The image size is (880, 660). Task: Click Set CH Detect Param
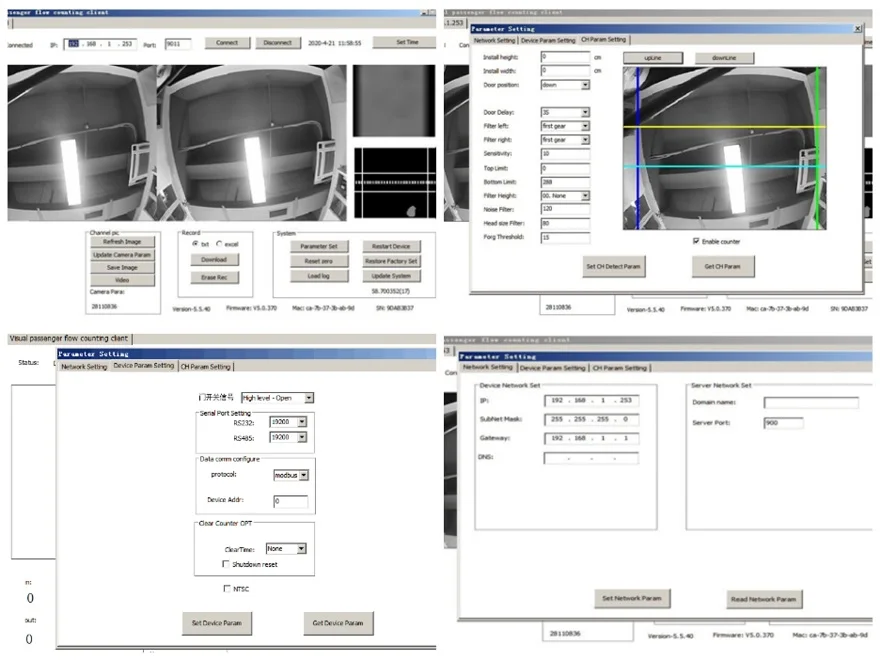click(x=613, y=266)
